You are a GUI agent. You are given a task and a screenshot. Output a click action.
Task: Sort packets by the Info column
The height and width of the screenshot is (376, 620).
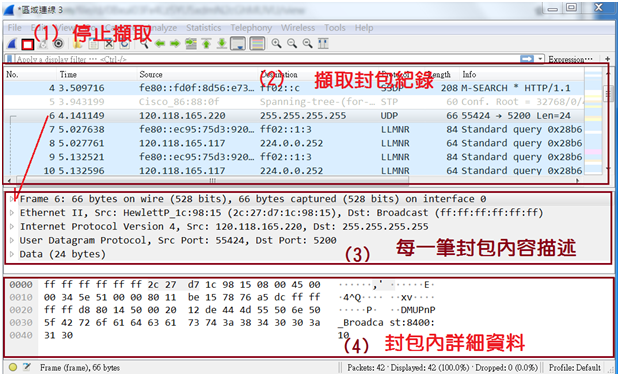coord(522,74)
